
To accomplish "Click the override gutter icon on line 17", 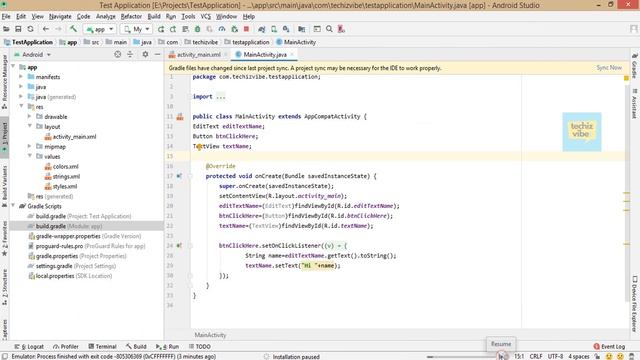I will click(x=179, y=176).
